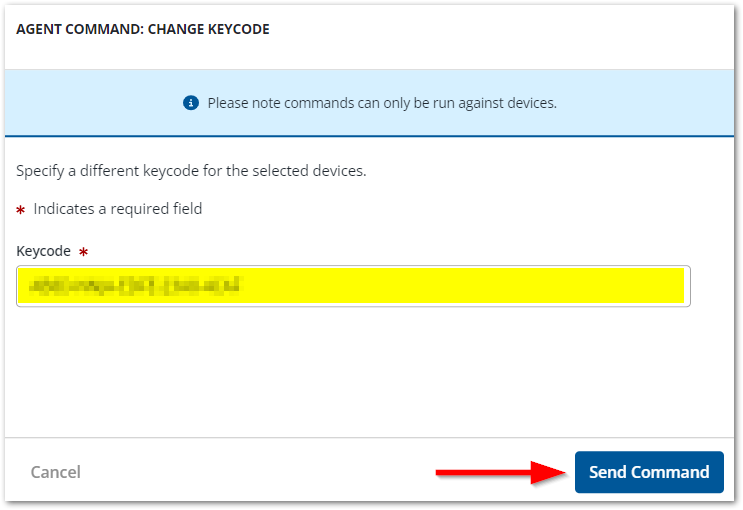Click the red asterisk beside the Keycode label
This screenshot has height=510, width=743.
click(x=83, y=253)
